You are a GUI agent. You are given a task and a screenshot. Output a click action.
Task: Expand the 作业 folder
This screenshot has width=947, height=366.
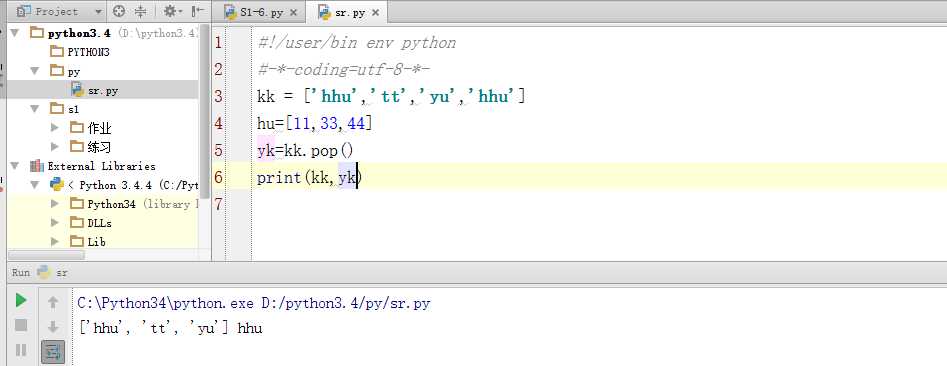pos(55,127)
